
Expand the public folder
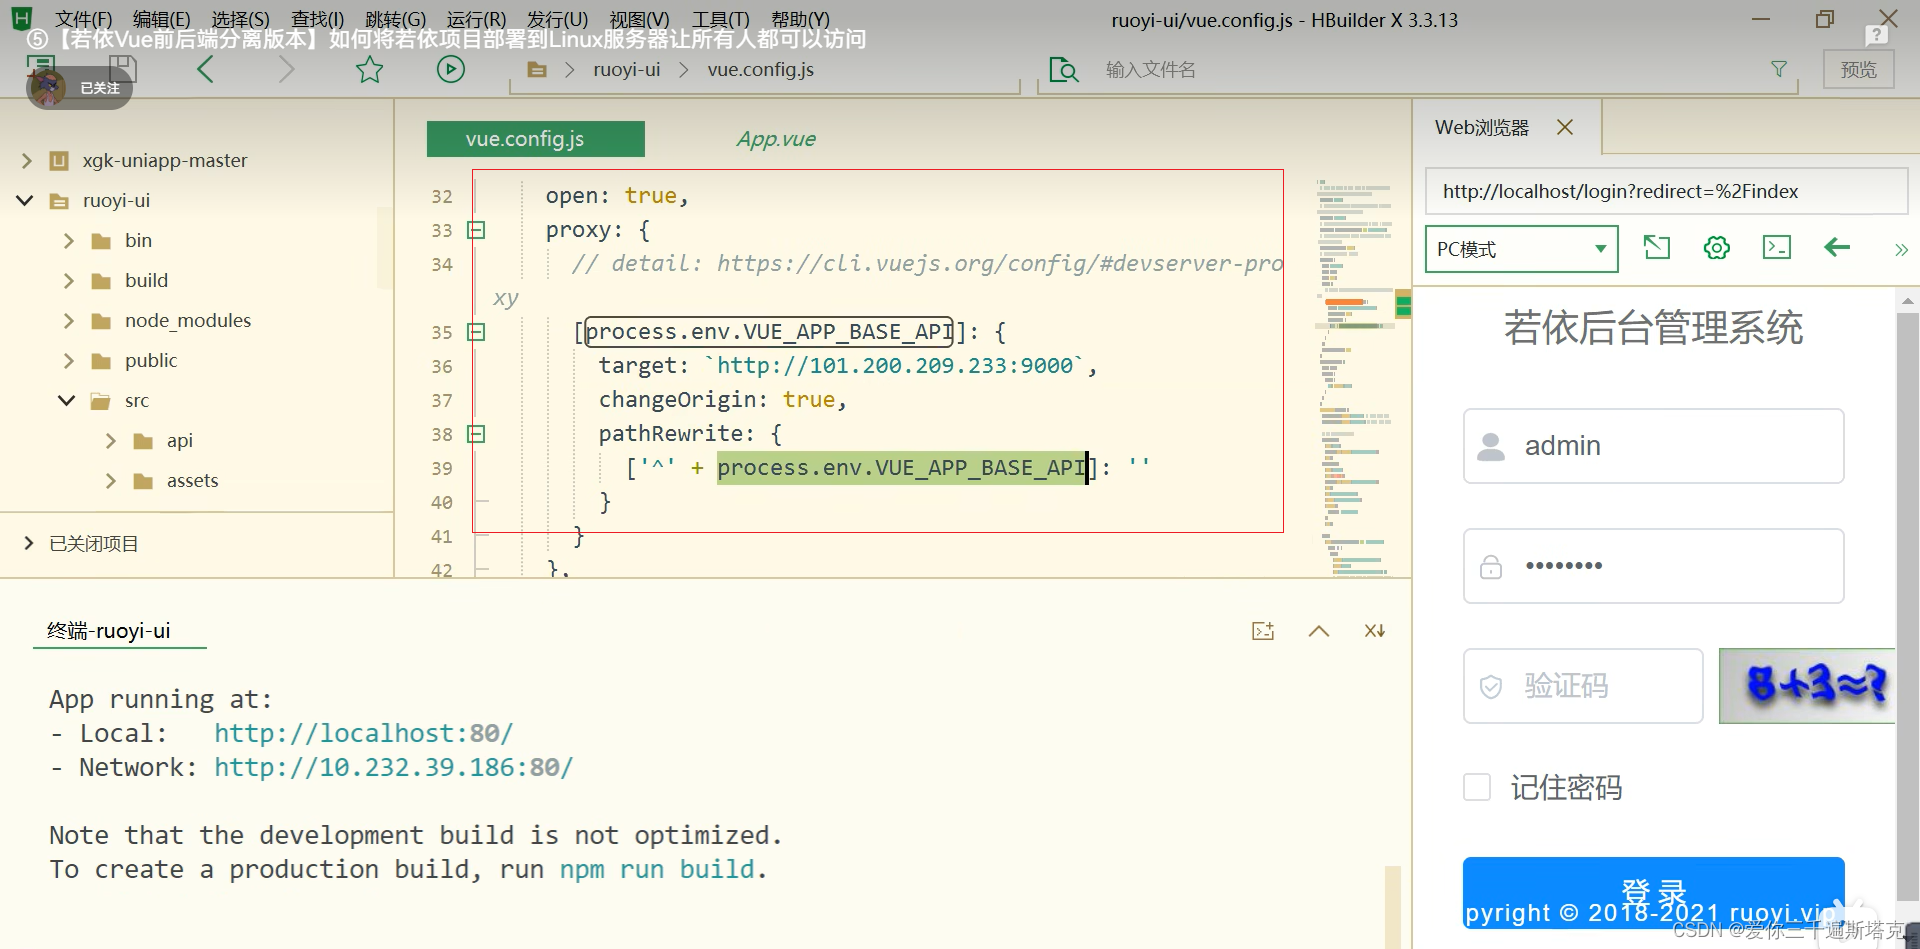pos(69,360)
